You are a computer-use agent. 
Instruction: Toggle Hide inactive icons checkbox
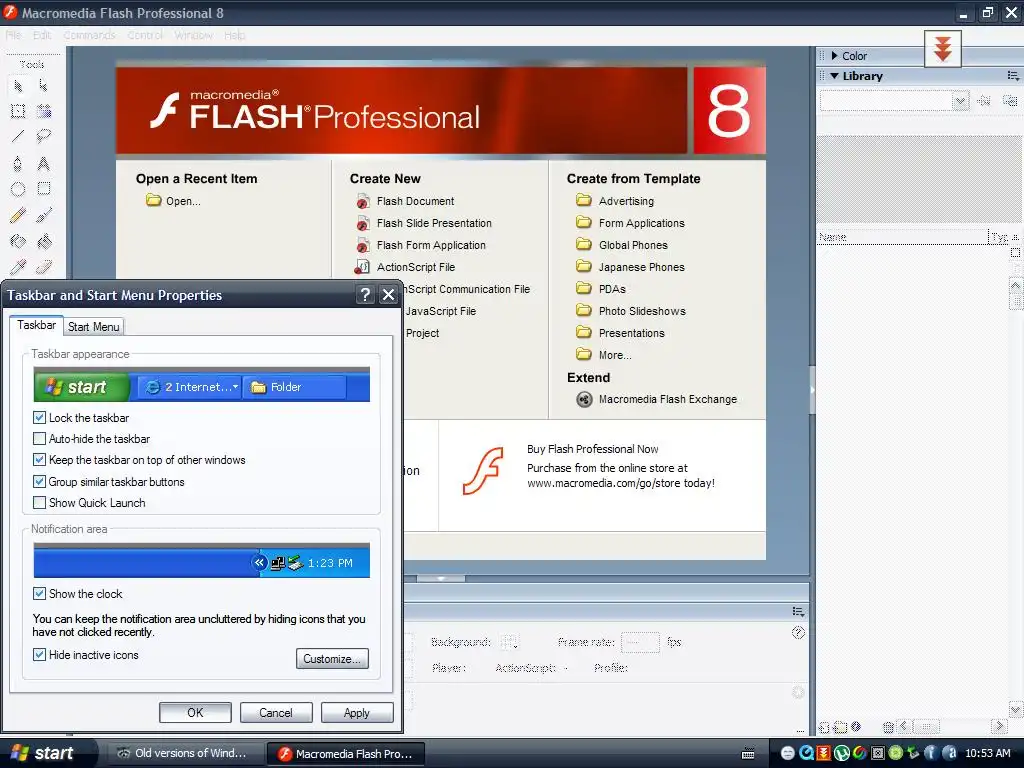[x=39, y=654]
